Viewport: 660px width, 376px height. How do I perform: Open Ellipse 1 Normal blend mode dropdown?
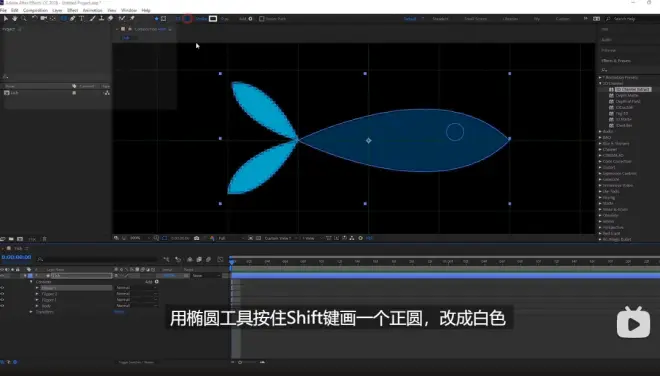pos(136,288)
